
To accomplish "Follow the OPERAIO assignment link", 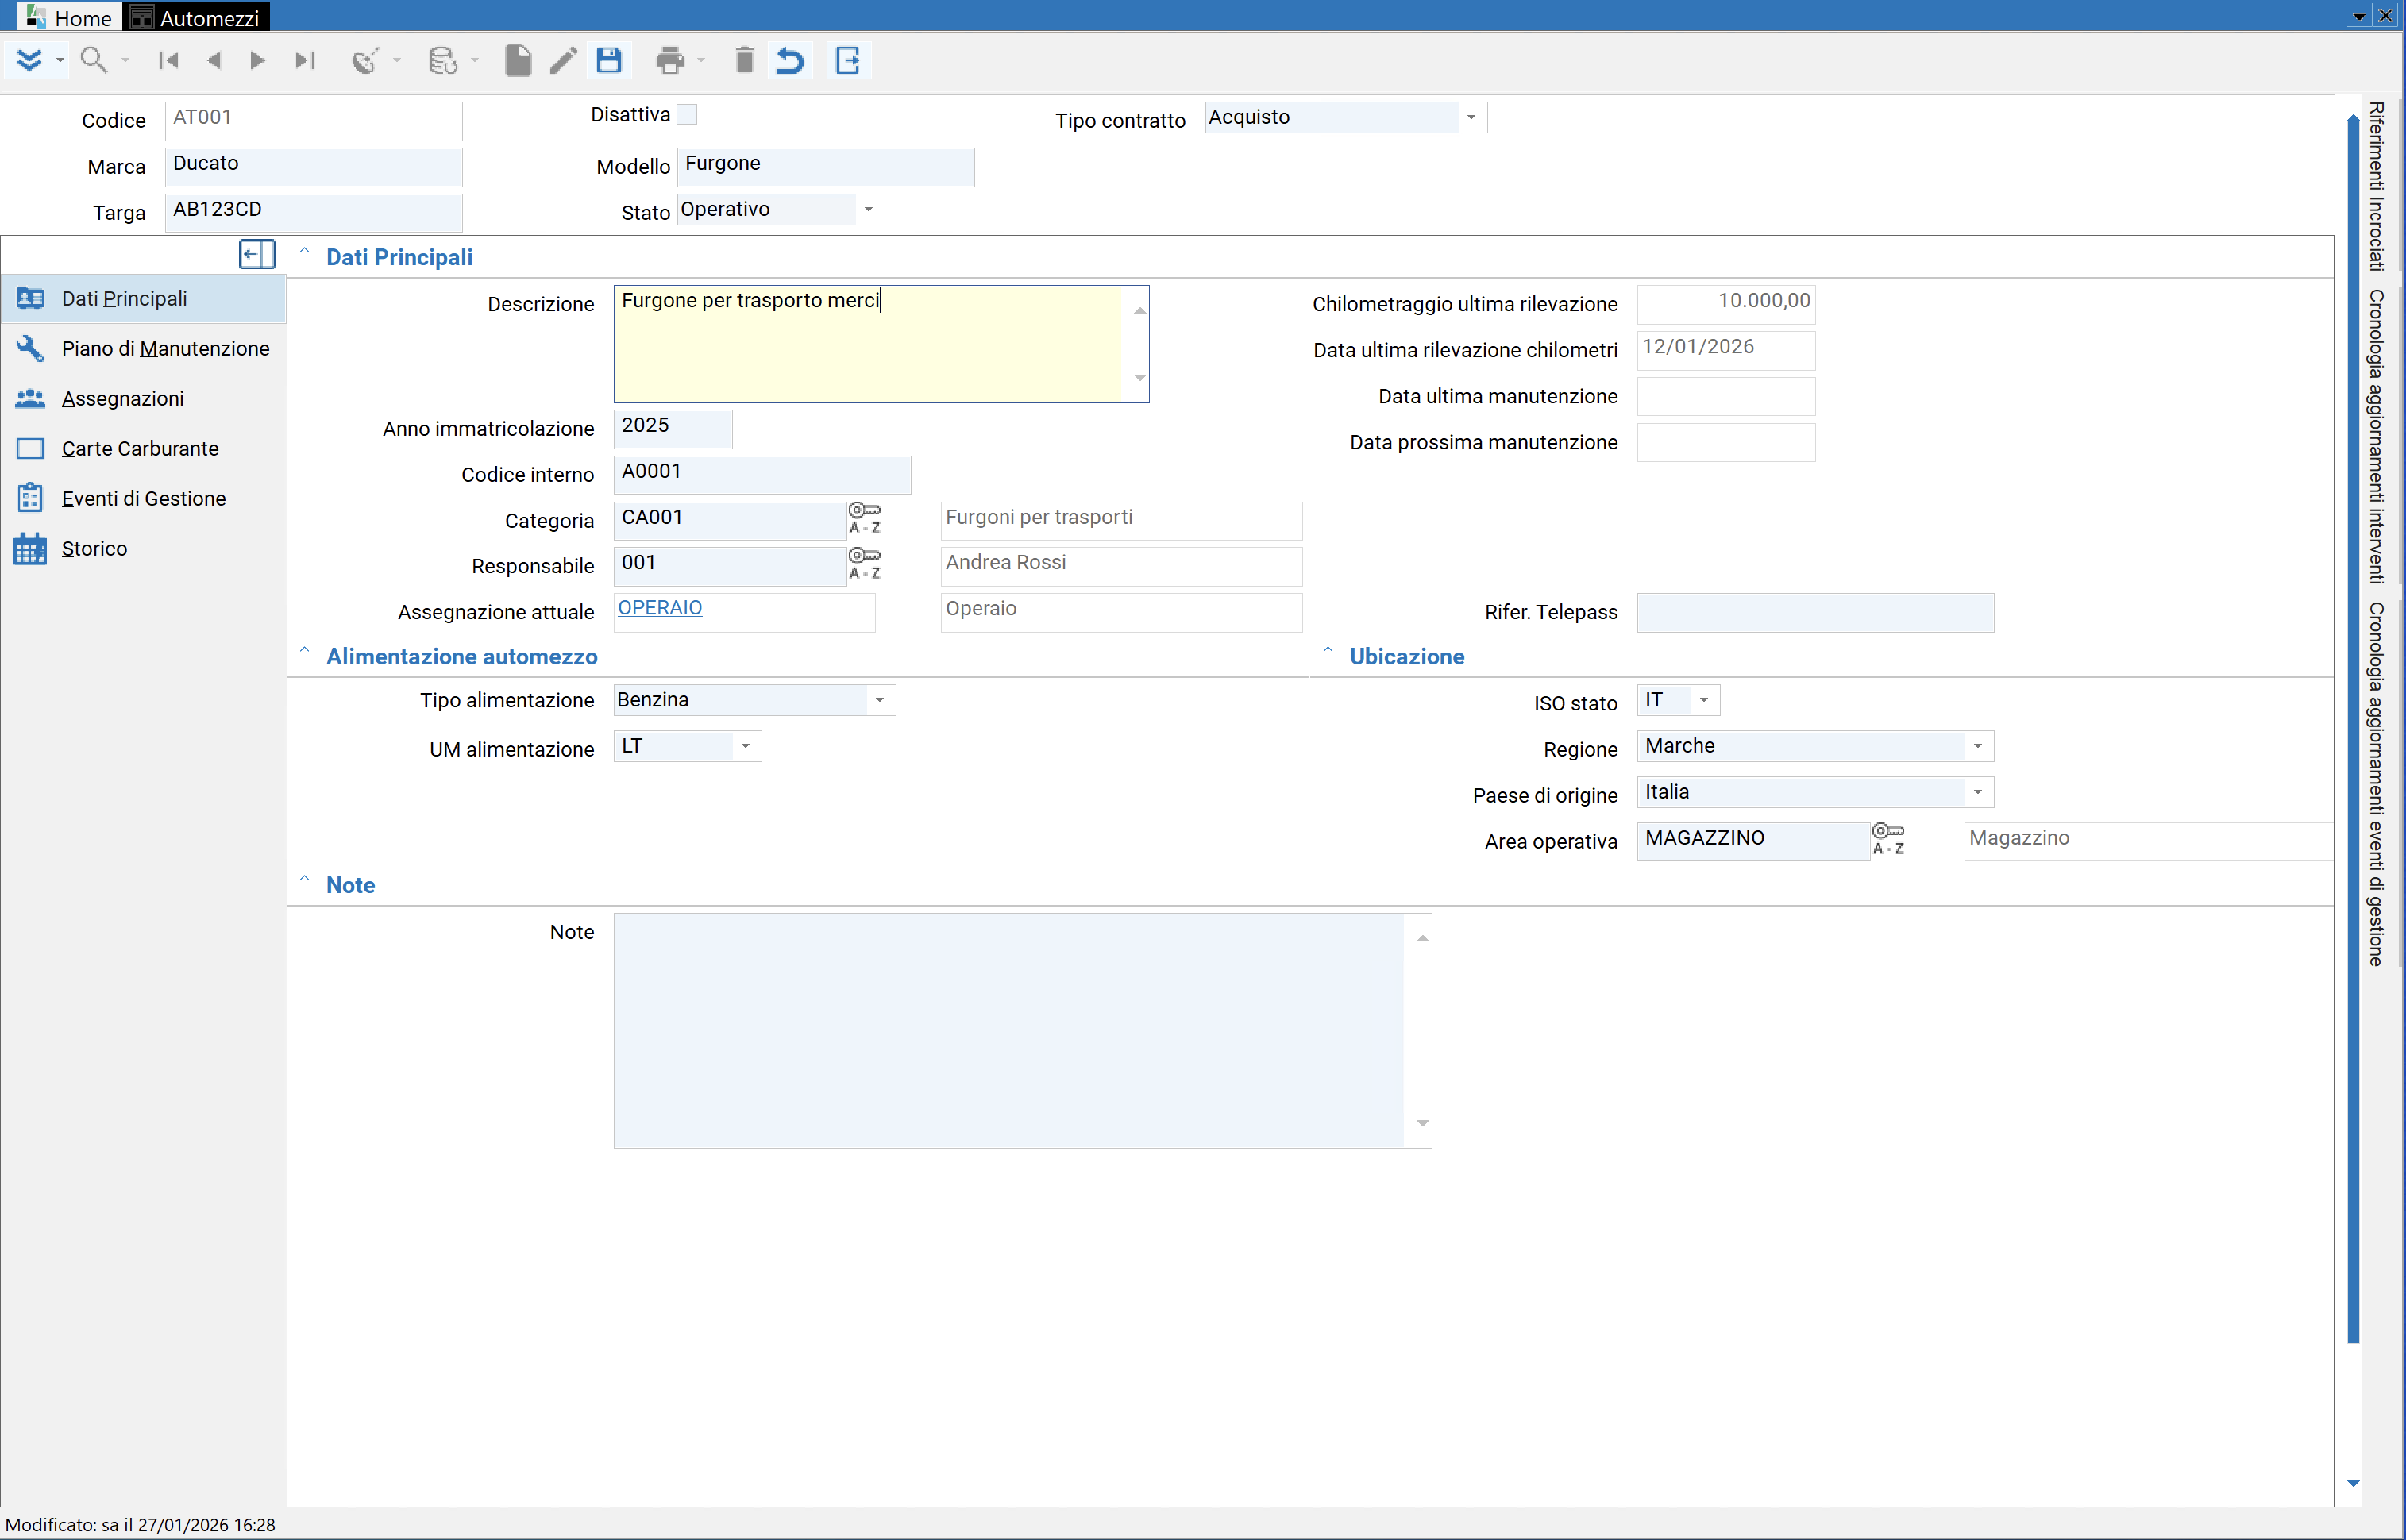I will tap(660, 608).
